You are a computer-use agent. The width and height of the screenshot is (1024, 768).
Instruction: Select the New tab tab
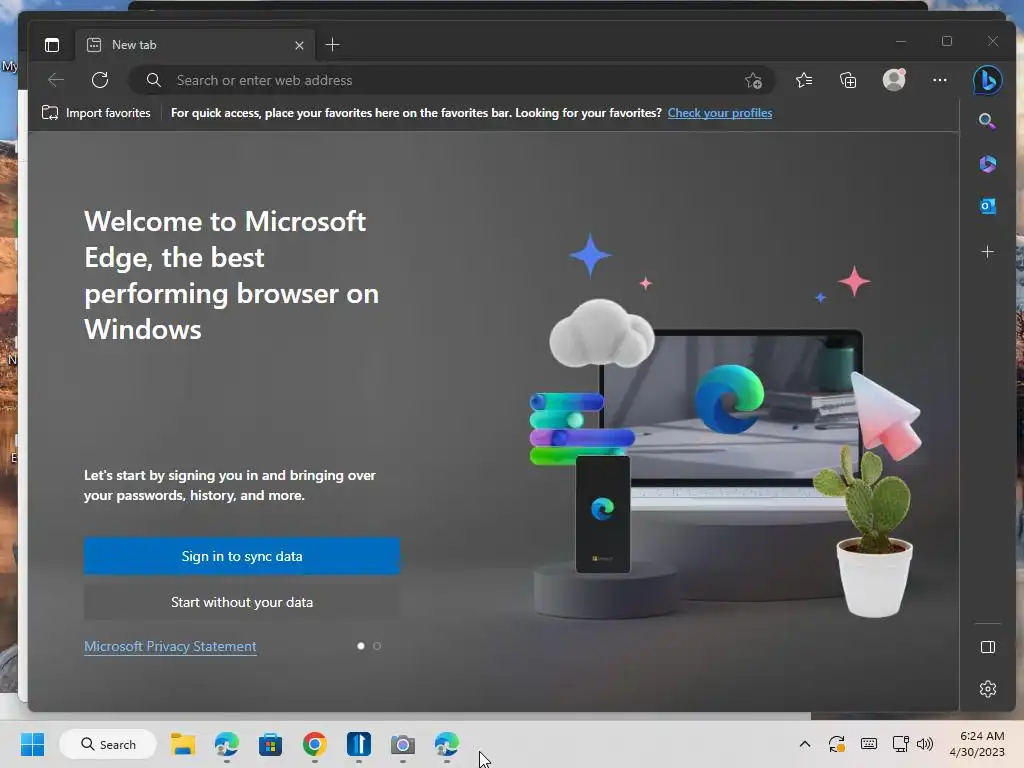point(196,45)
